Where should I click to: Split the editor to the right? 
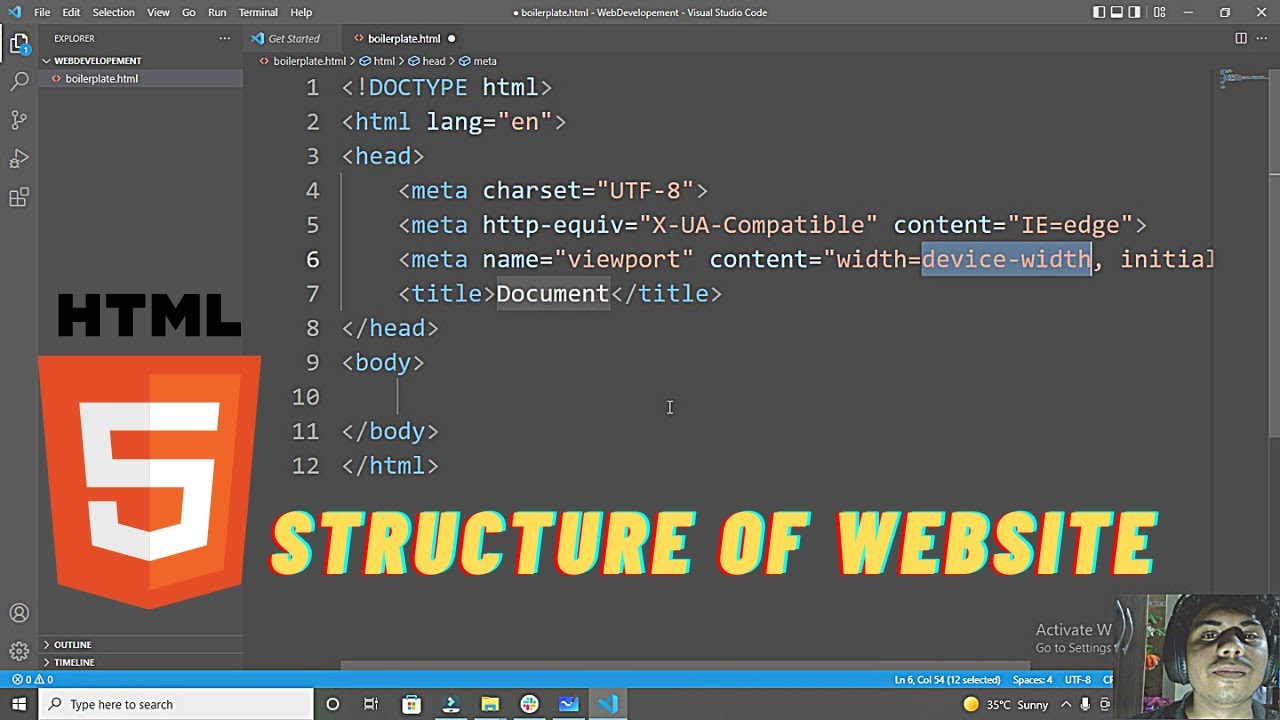(x=1241, y=38)
